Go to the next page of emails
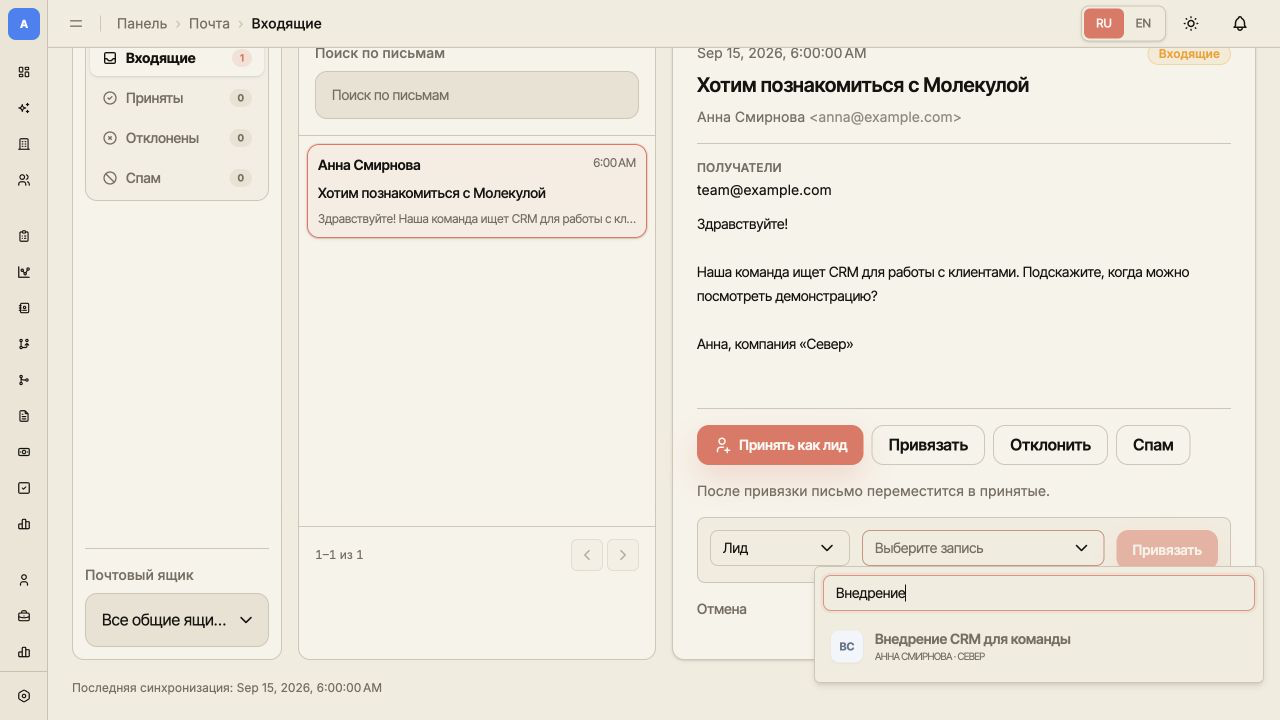The image size is (1280, 720). click(623, 555)
